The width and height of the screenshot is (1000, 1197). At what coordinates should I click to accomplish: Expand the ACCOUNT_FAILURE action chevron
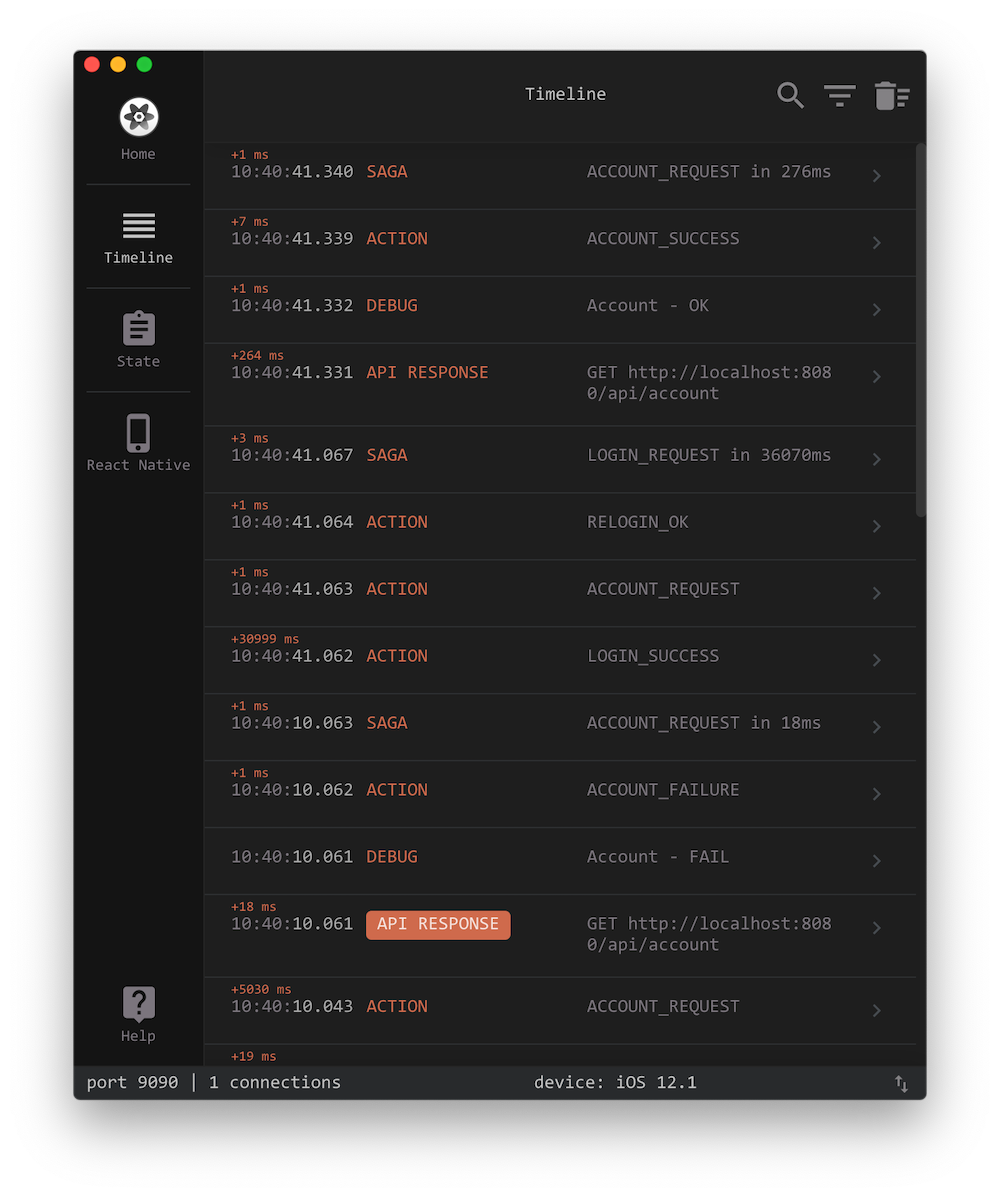tap(876, 794)
